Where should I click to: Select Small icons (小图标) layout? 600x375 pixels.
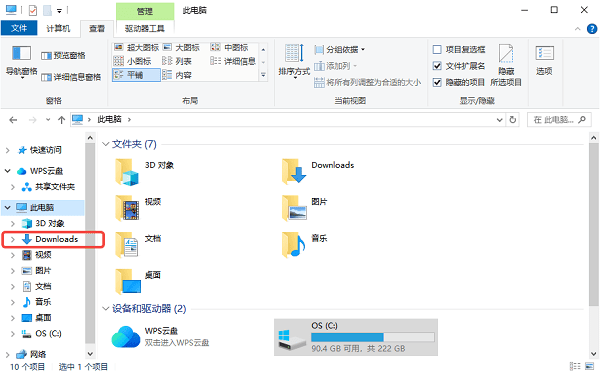pos(133,61)
